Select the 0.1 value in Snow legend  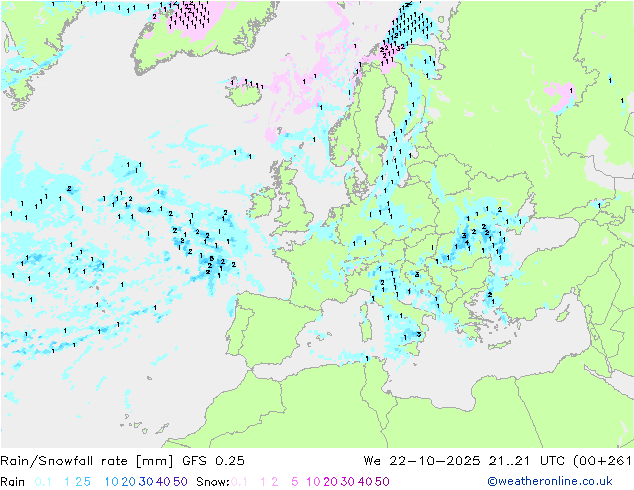click(x=239, y=482)
